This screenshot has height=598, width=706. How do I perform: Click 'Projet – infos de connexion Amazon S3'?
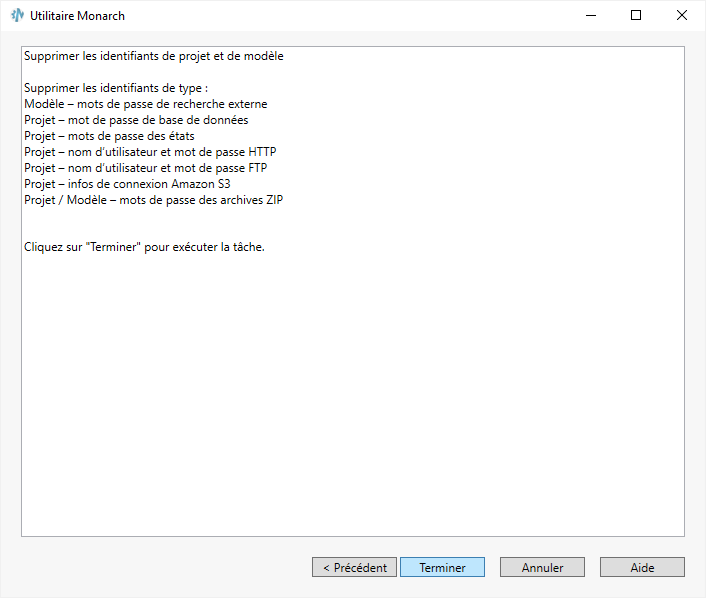127,184
